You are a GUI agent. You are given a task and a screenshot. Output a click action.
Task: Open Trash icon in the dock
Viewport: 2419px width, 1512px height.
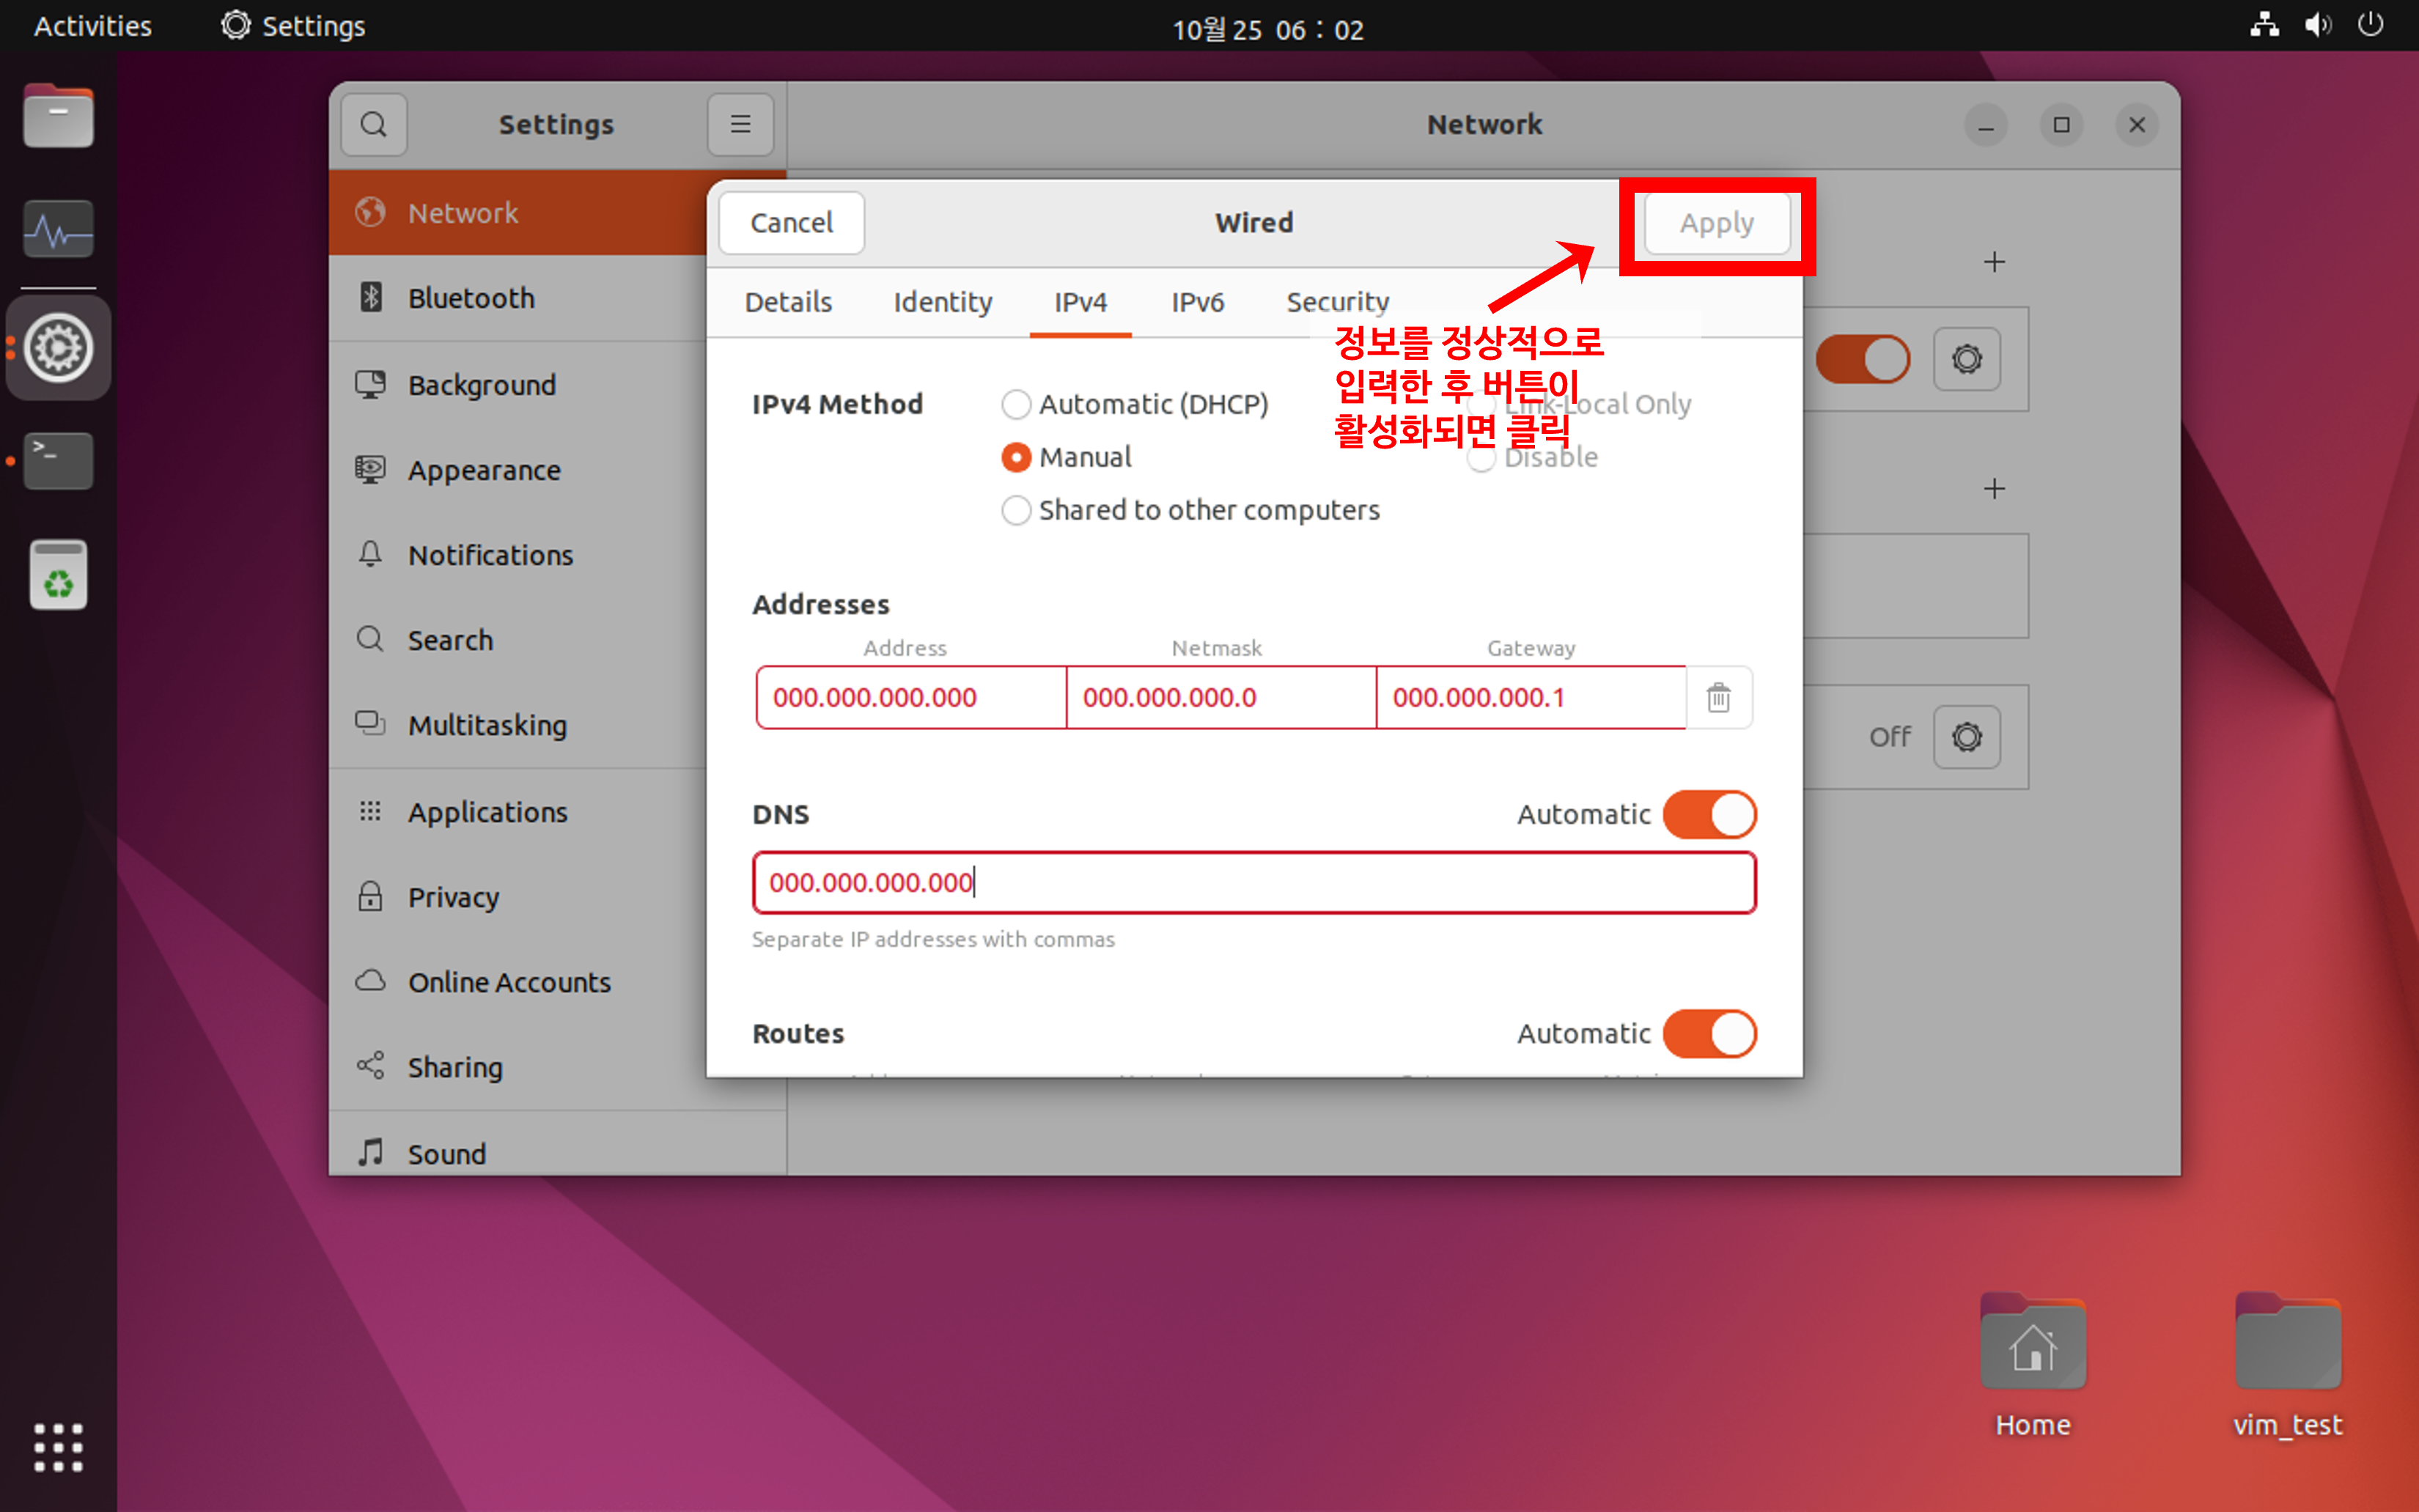tap(58, 575)
